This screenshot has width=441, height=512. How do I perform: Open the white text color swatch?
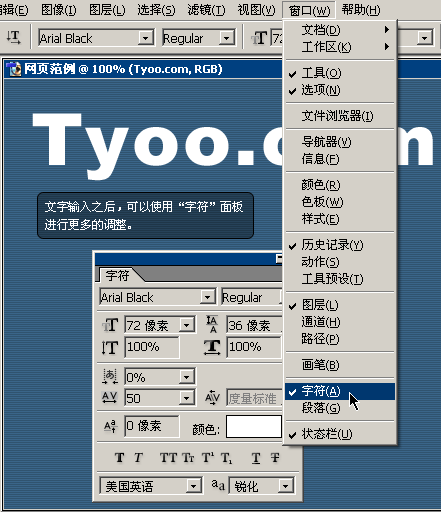[x=254, y=426]
